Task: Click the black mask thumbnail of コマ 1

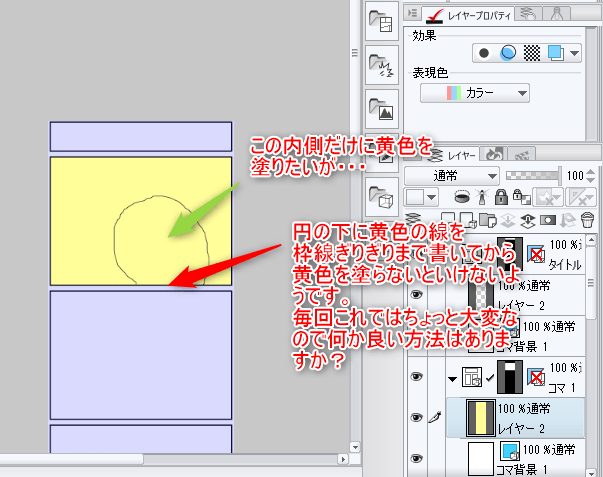Action: [x=510, y=377]
